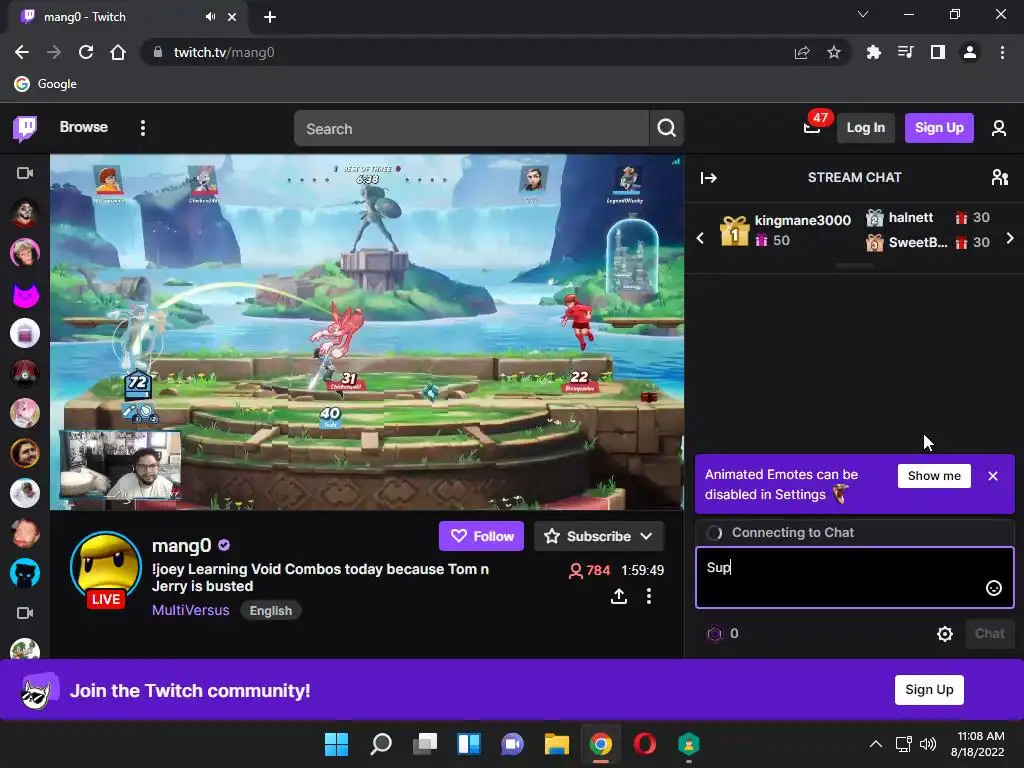Image resolution: width=1024 pixels, height=768 pixels.
Task: Focus the Twitch search field
Action: pyautogui.click(x=471, y=129)
